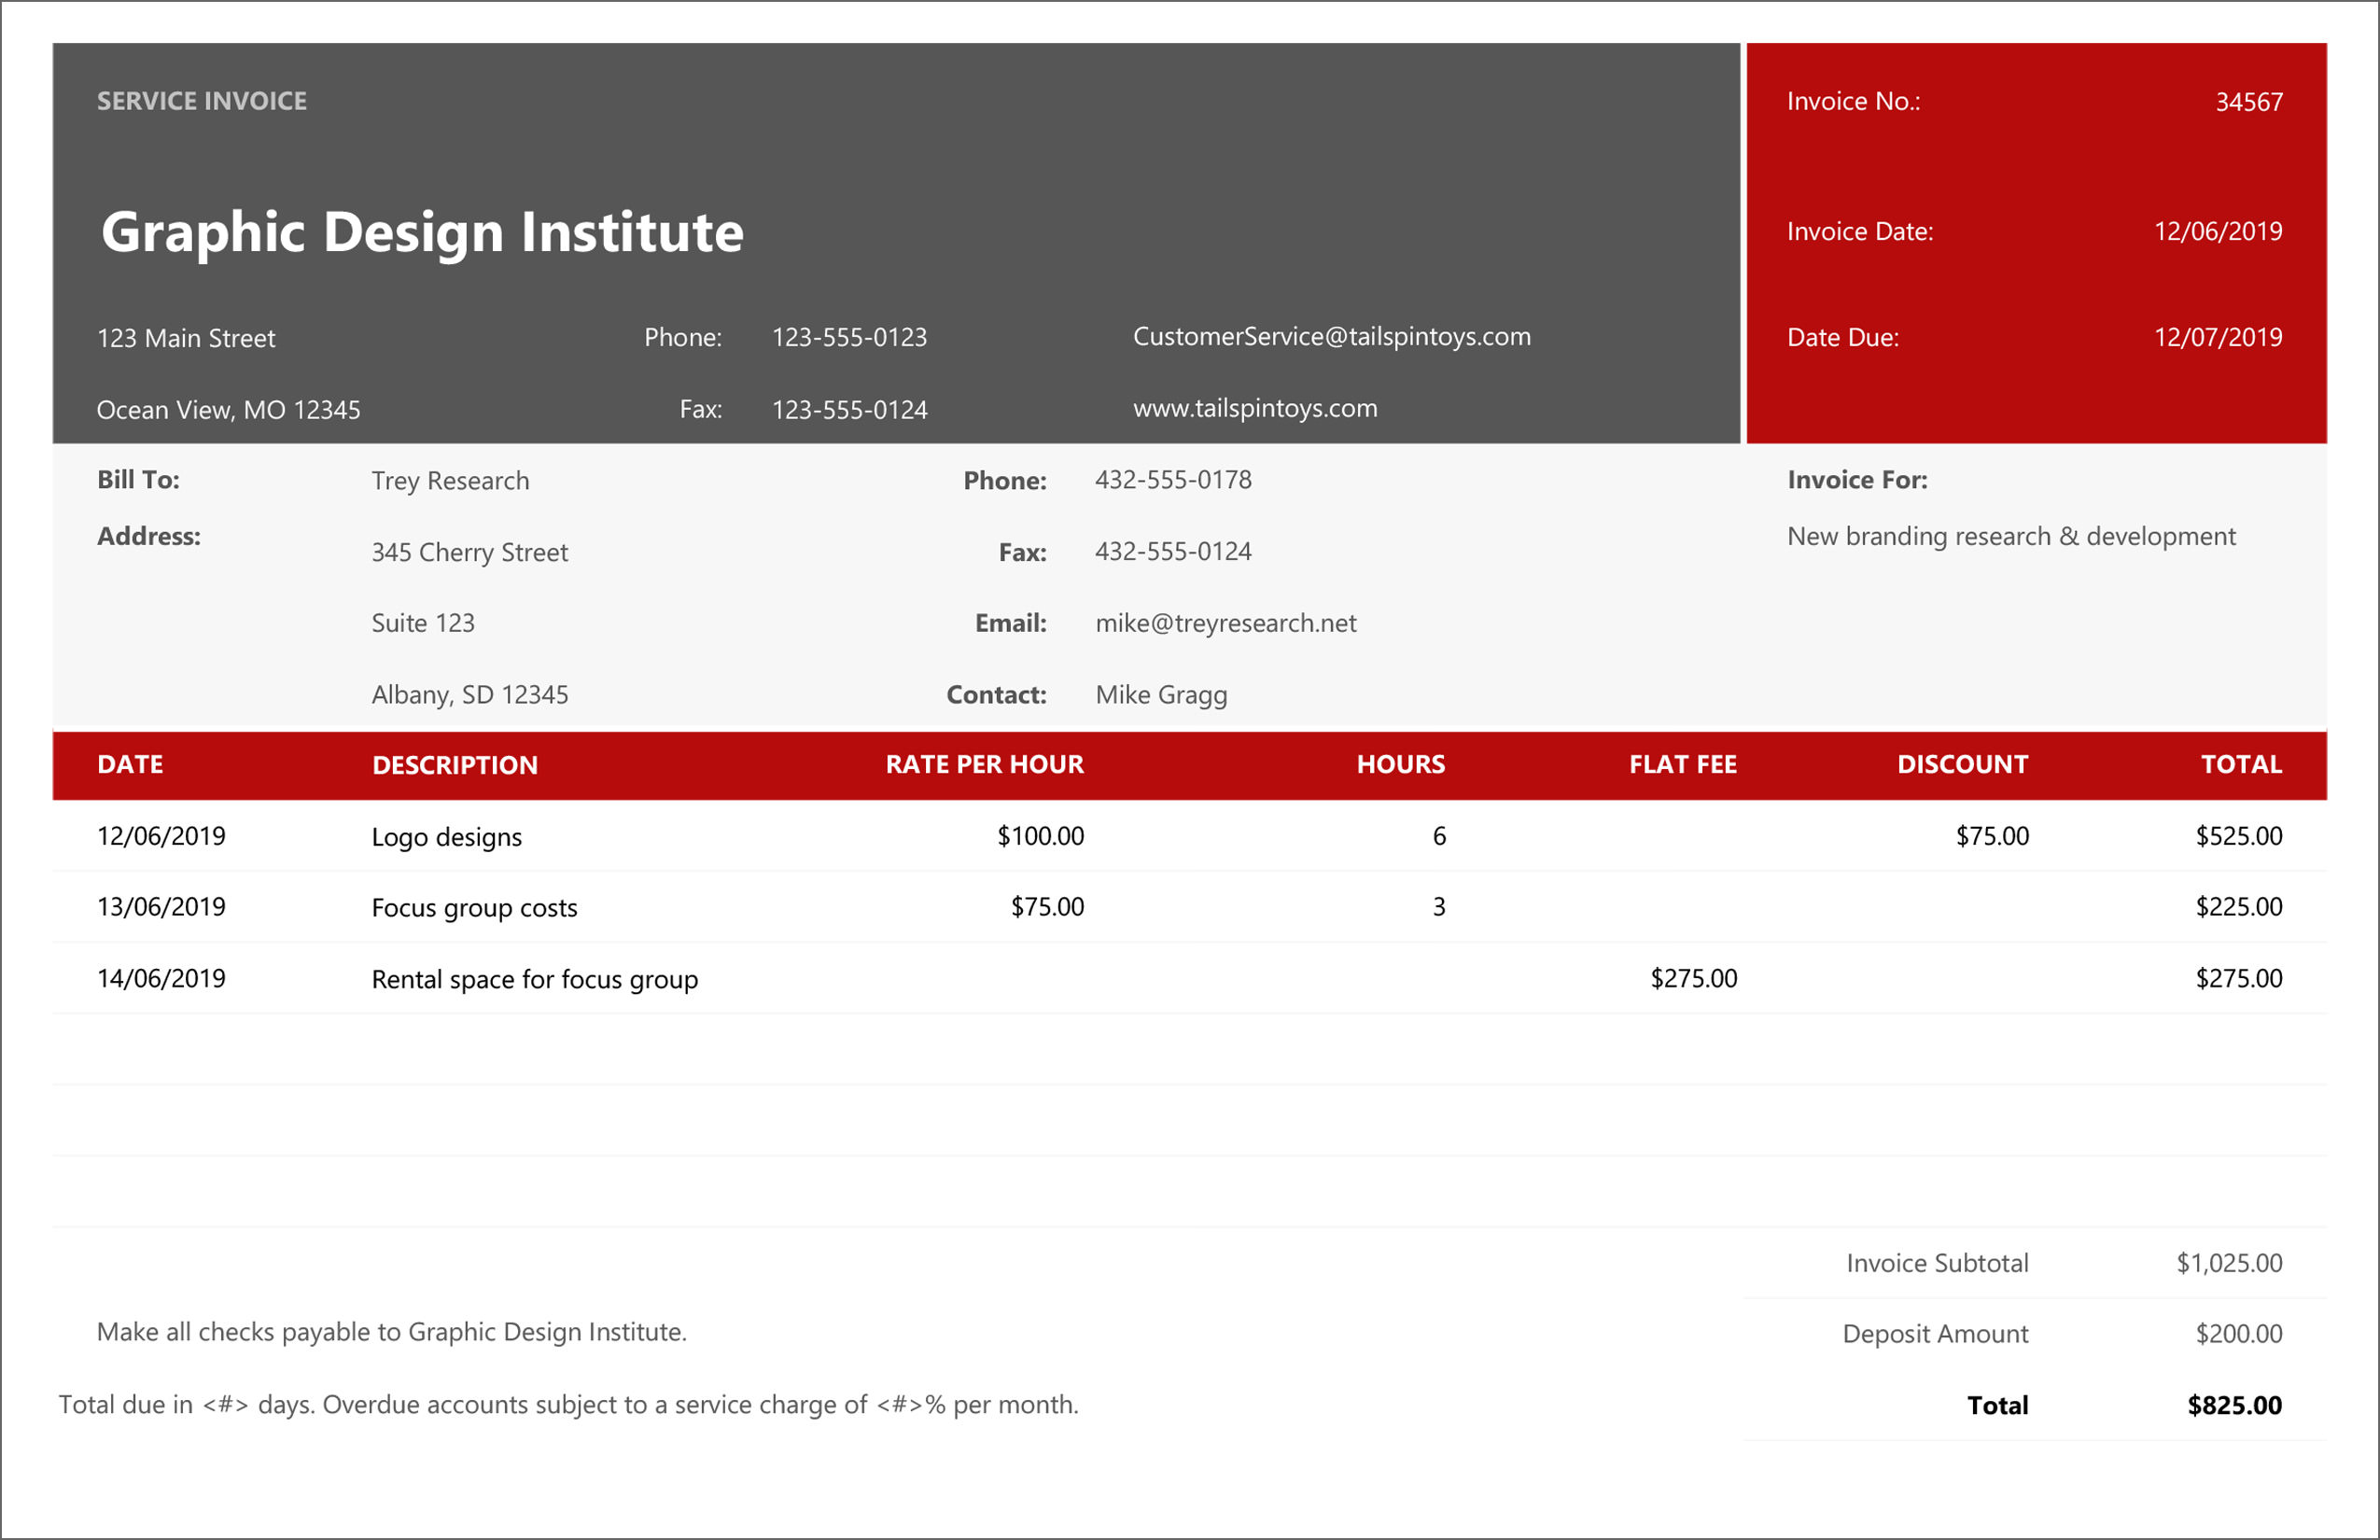Click the CustomerService@tailspintoys.com email address
2380x1540 pixels.
(1331, 337)
